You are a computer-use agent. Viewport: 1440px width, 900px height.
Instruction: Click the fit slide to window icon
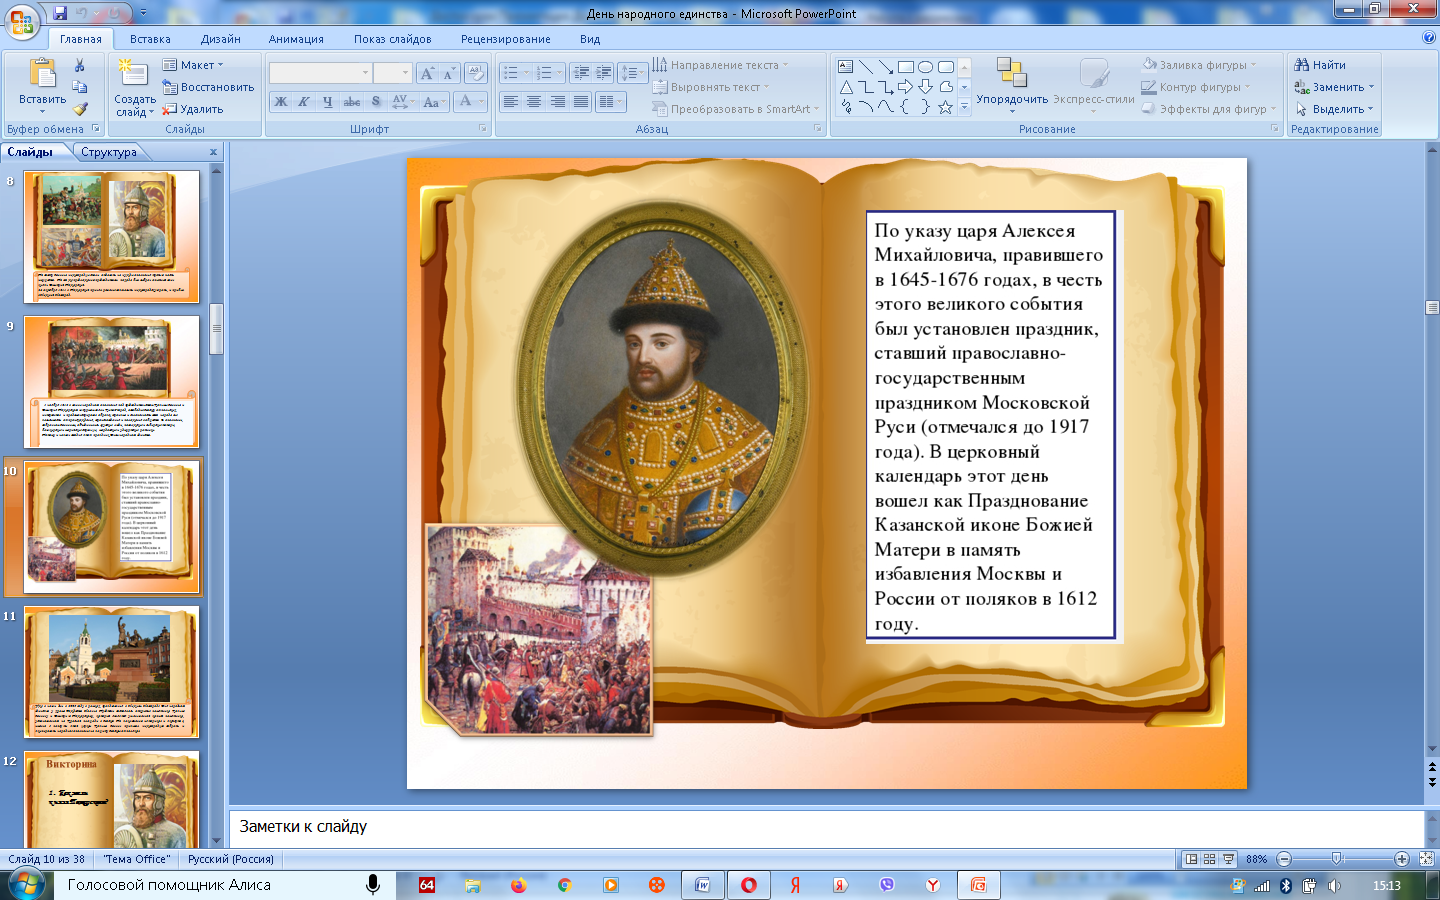click(x=1426, y=859)
